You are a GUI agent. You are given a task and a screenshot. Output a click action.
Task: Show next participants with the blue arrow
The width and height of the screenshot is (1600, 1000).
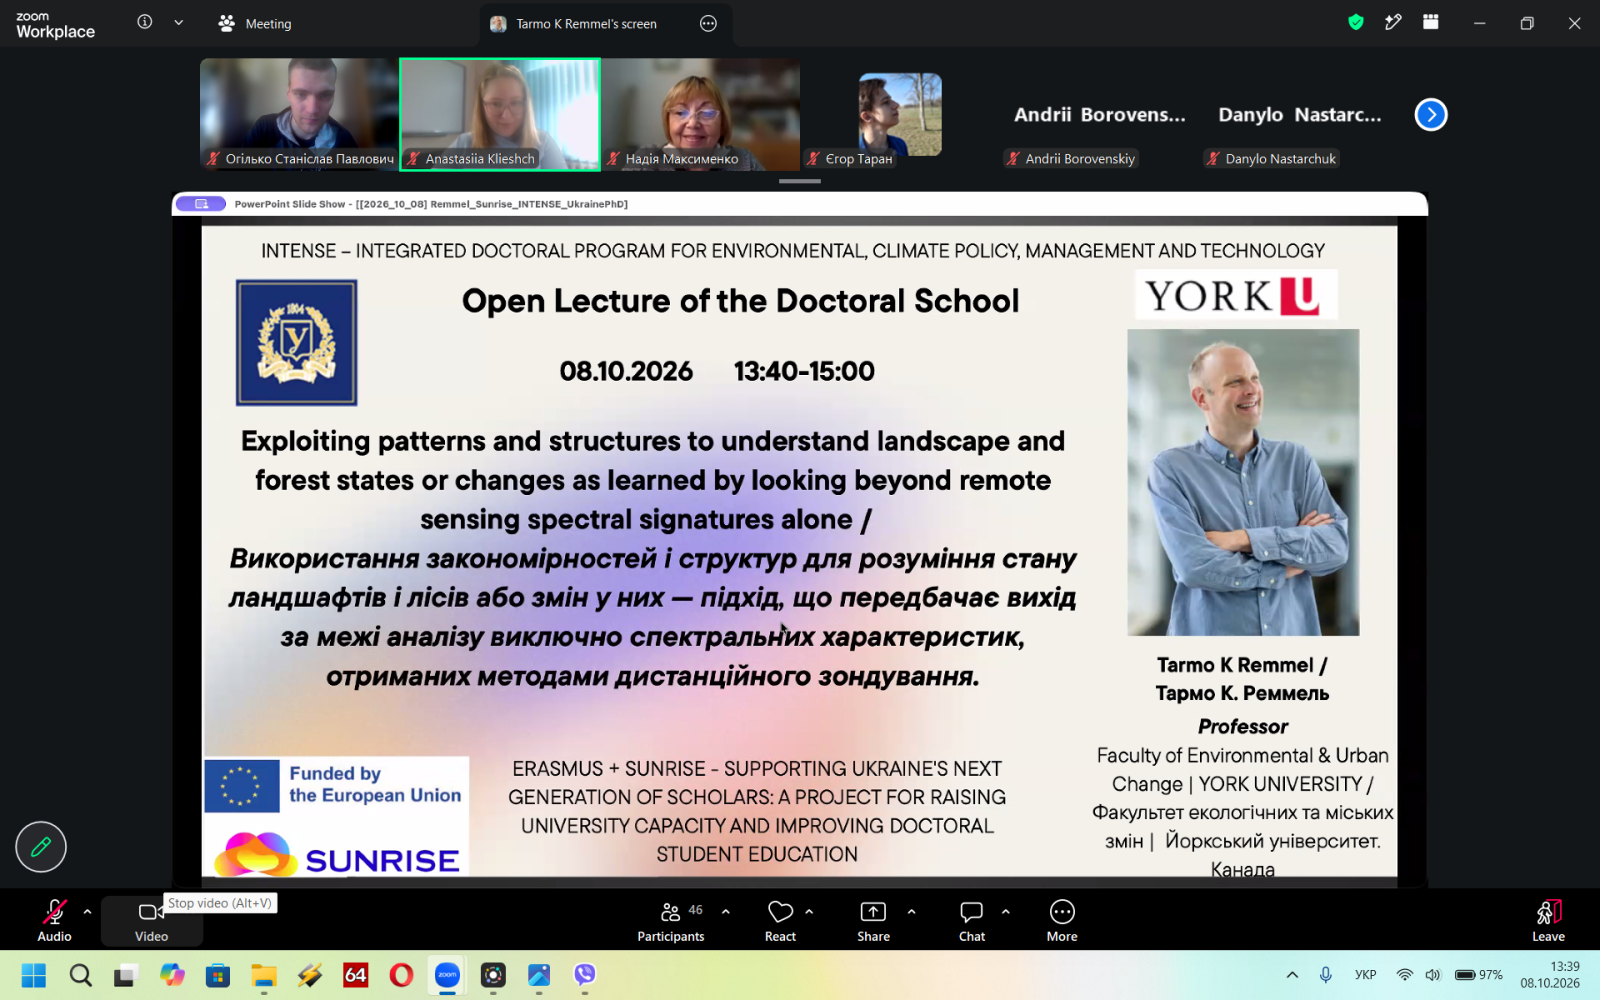(1431, 115)
